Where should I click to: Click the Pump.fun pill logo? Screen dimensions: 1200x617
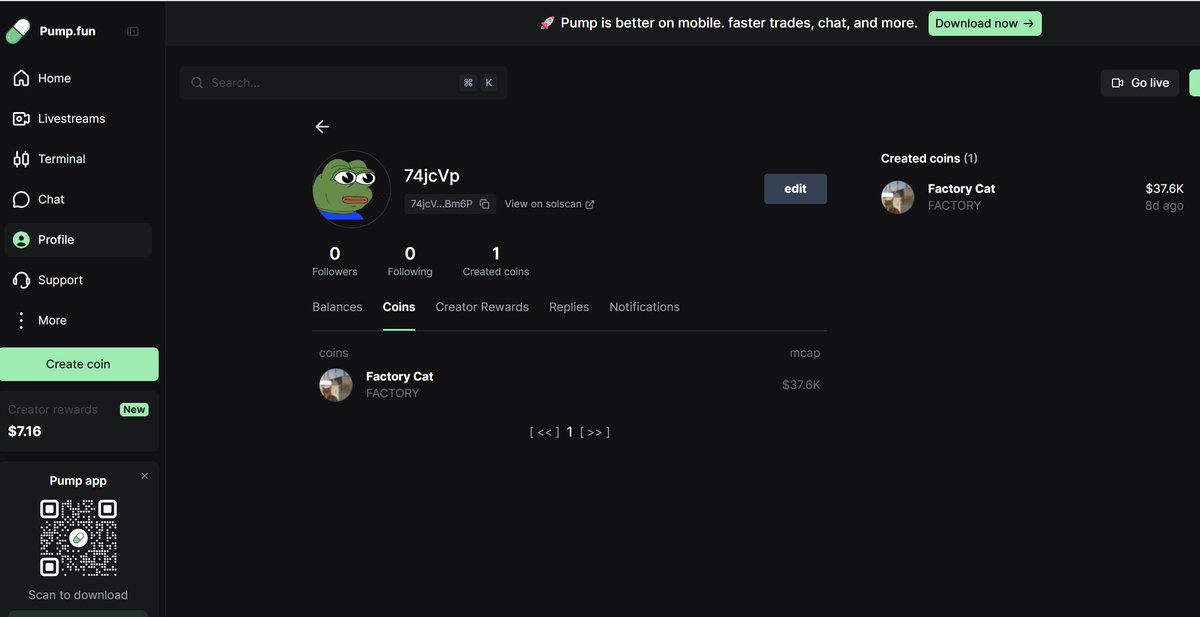click(x=18, y=32)
